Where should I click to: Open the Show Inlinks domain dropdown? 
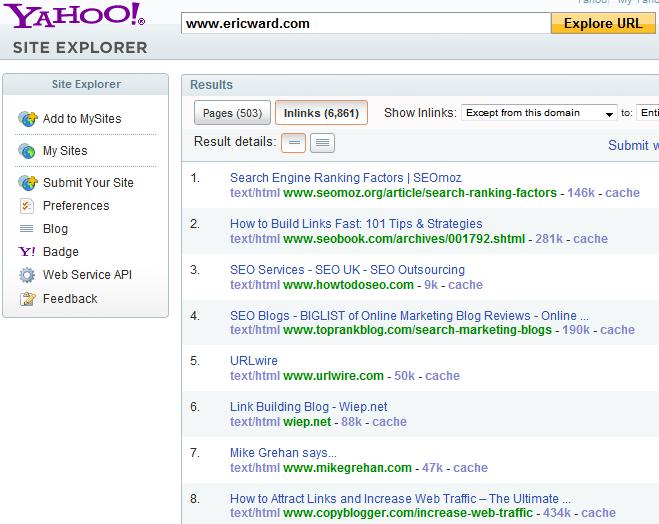tap(539, 113)
